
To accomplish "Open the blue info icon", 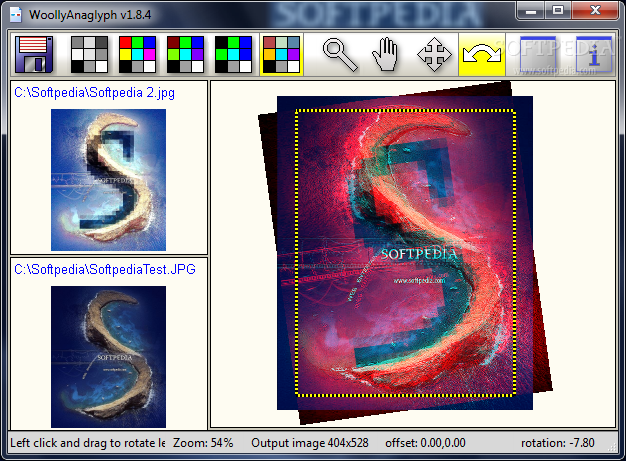I will tap(594, 55).
